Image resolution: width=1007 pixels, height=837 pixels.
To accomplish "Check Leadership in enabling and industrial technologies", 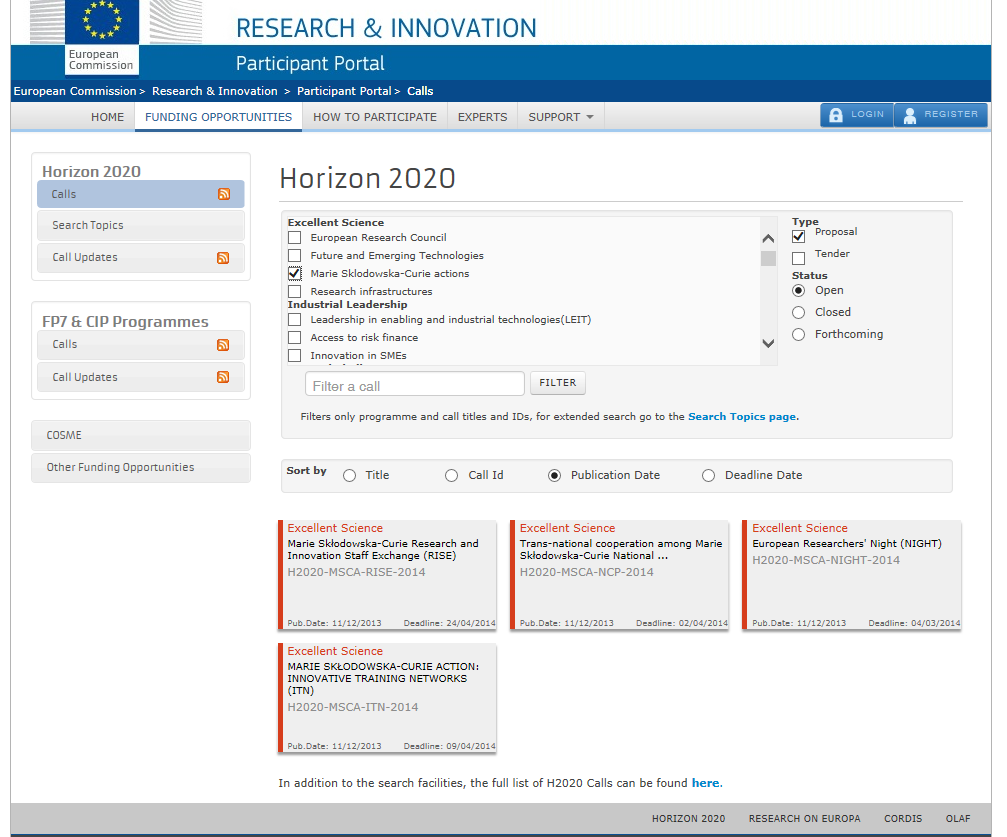I will tap(295, 319).
